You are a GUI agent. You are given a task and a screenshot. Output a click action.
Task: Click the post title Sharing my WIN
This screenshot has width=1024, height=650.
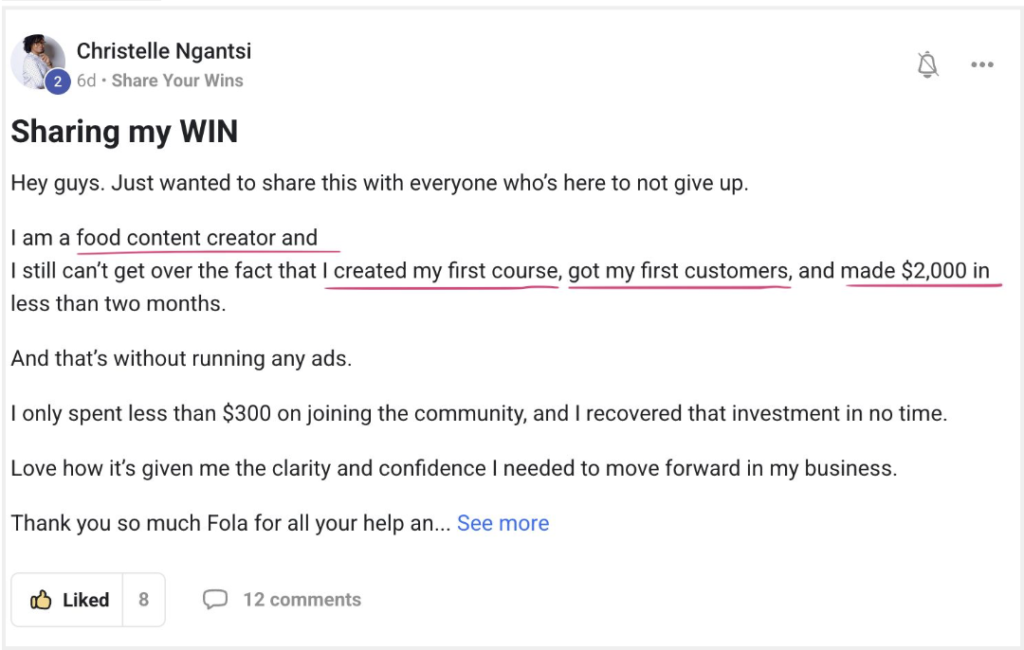[124, 131]
